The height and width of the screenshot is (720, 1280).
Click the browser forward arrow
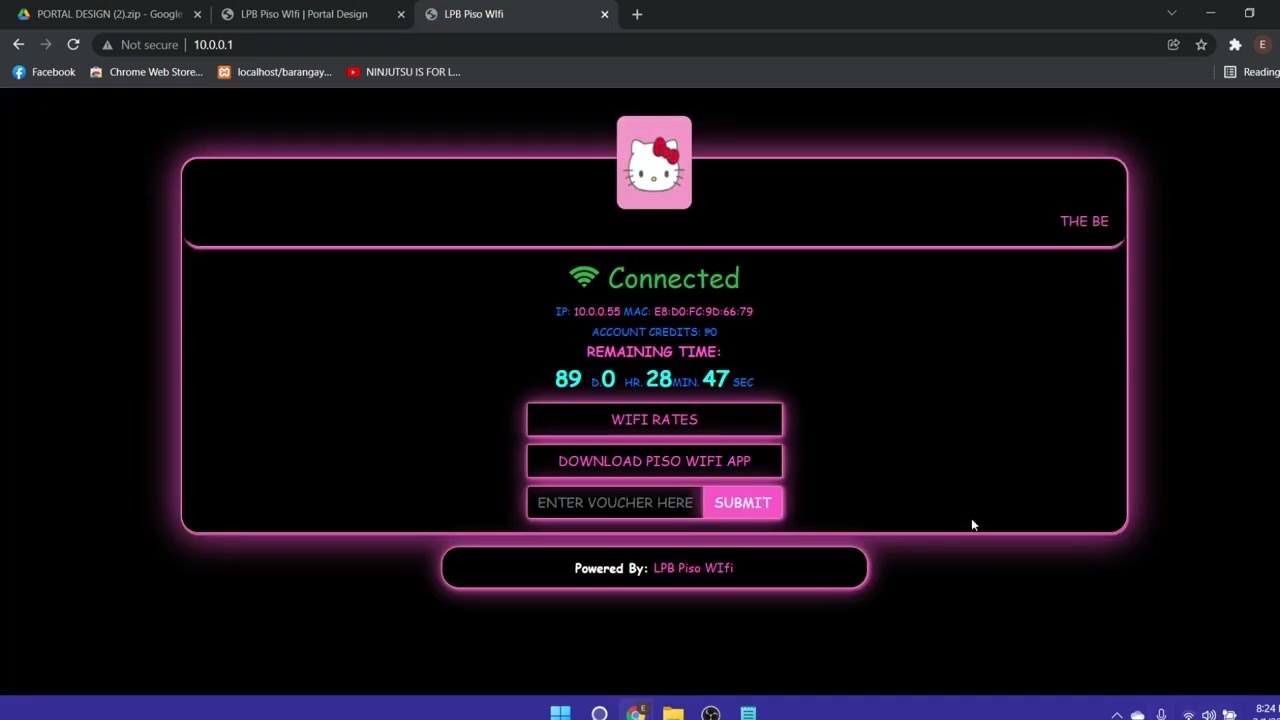click(46, 44)
